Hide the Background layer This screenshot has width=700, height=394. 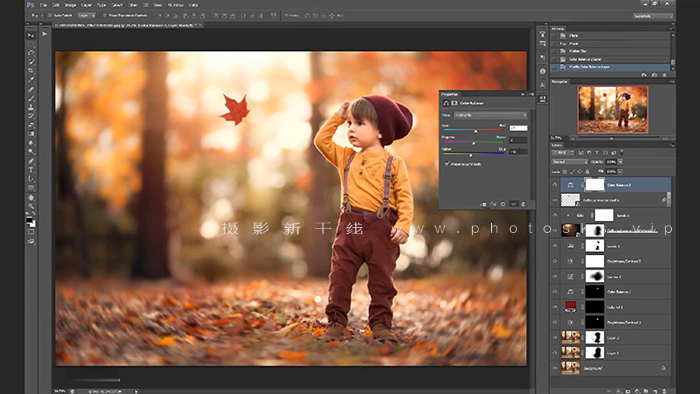(x=555, y=368)
